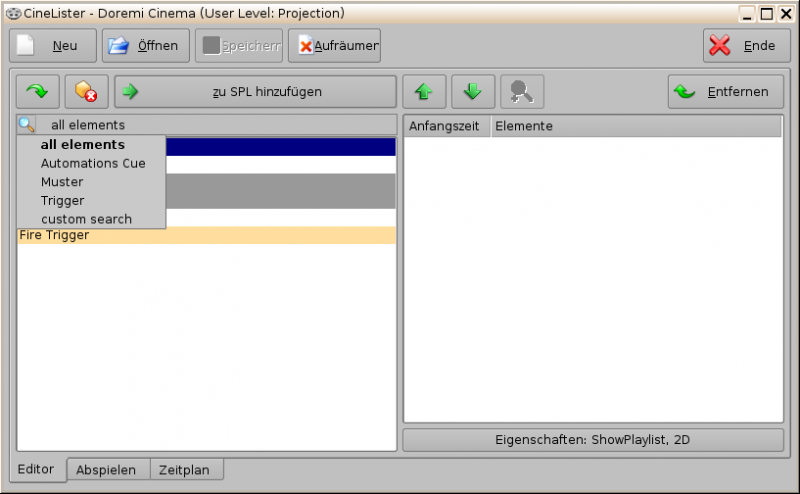This screenshot has height=494, width=800.
Task: Select 'custom search' filter option
Action: [x=86, y=219]
